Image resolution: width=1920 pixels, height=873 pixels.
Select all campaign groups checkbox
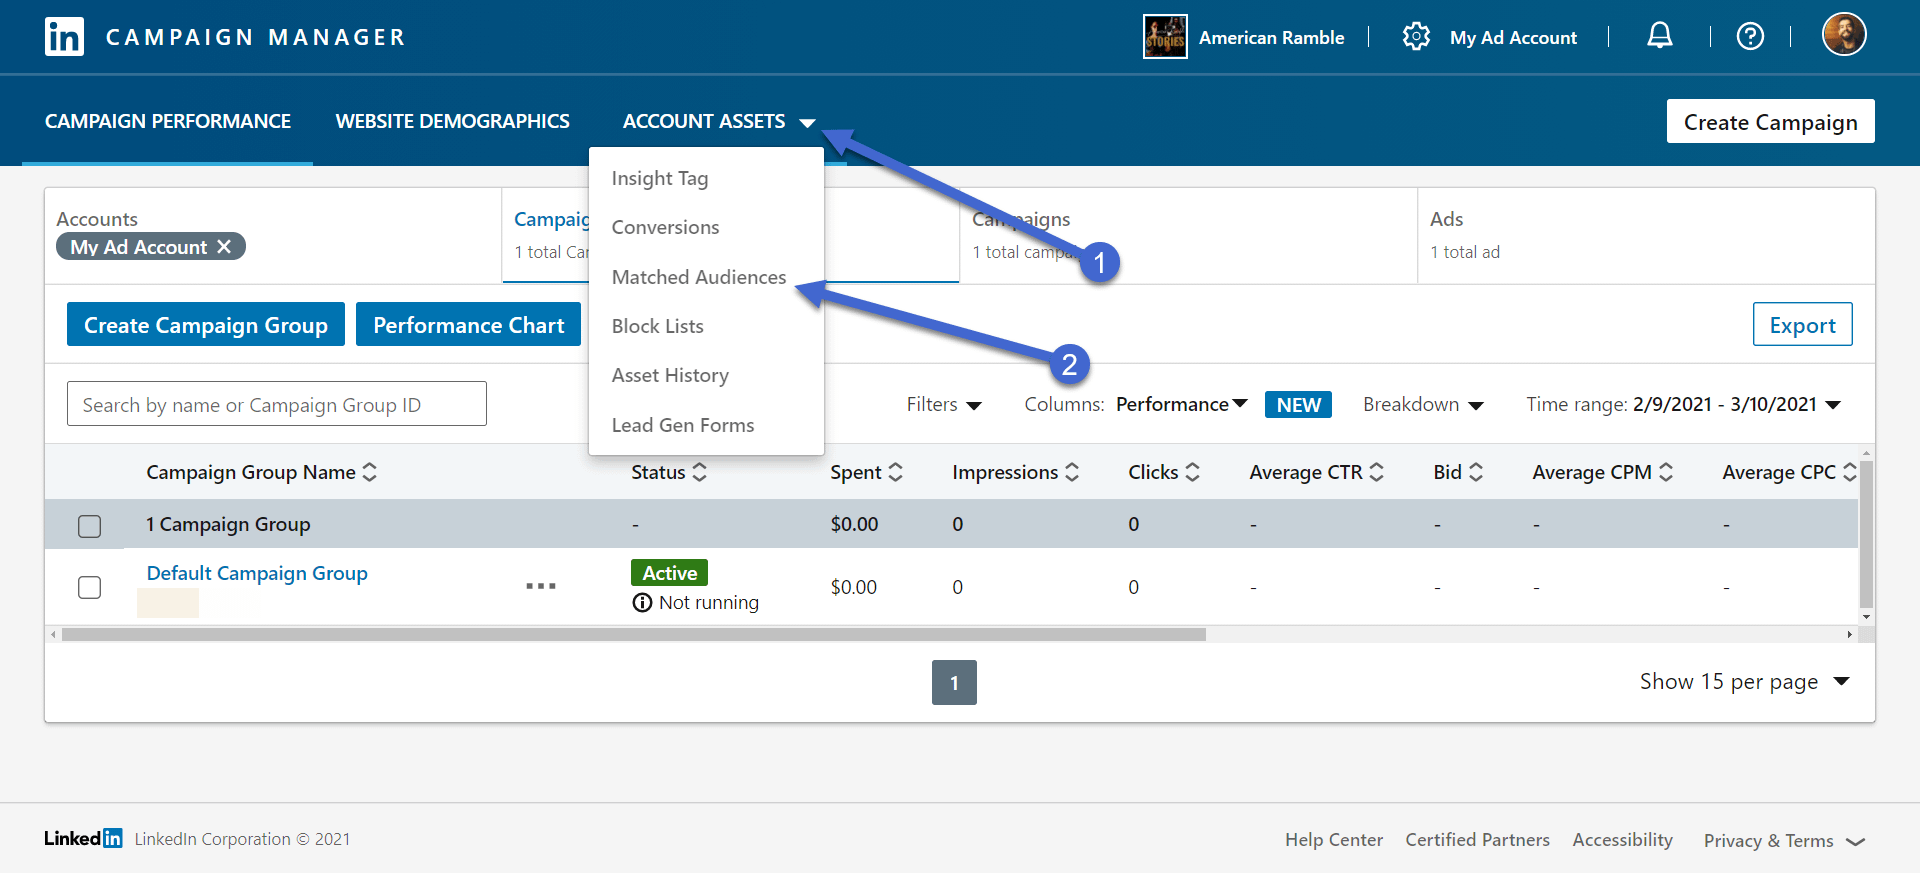coord(90,526)
